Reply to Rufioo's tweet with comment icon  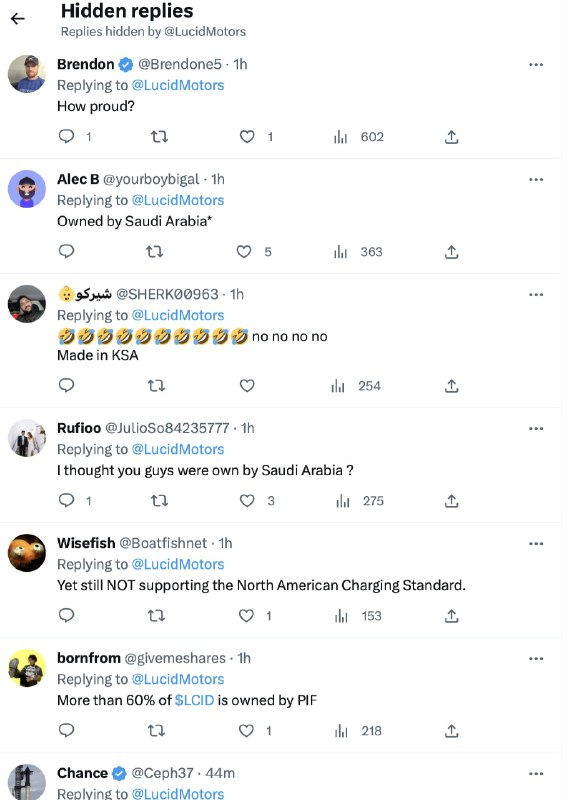(66, 500)
